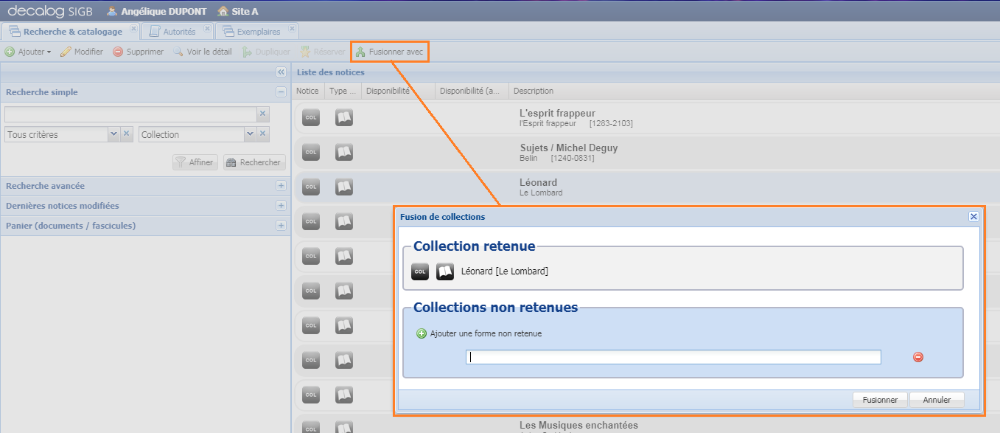1000x433 pixels.
Task: Remove the non-retained collection entry
Action: 918,357
